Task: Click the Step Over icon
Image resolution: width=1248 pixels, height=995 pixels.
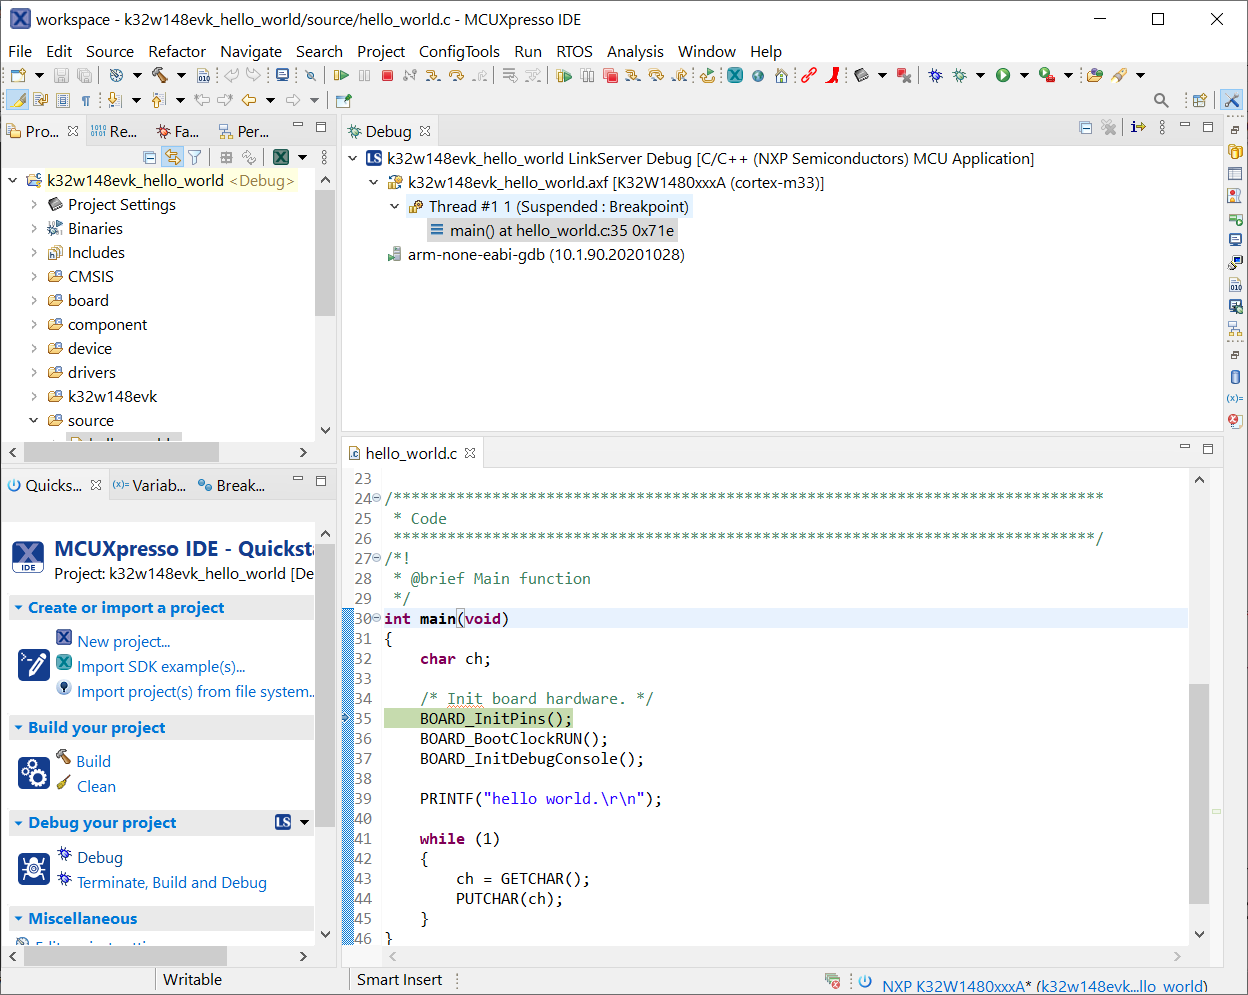Action: [x=457, y=75]
